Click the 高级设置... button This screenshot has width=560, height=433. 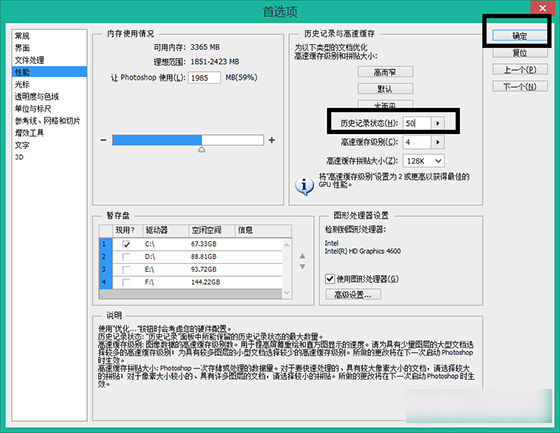click(353, 295)
